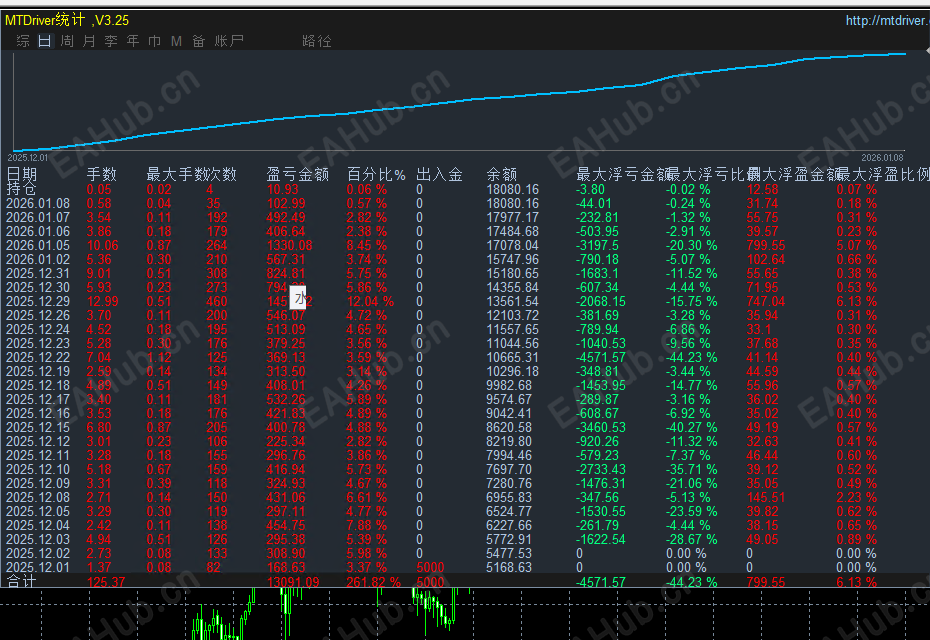Click trade count 308
The width and height of the screenshot is (930, 640).
pyautogui.click(x=217, y=273)
